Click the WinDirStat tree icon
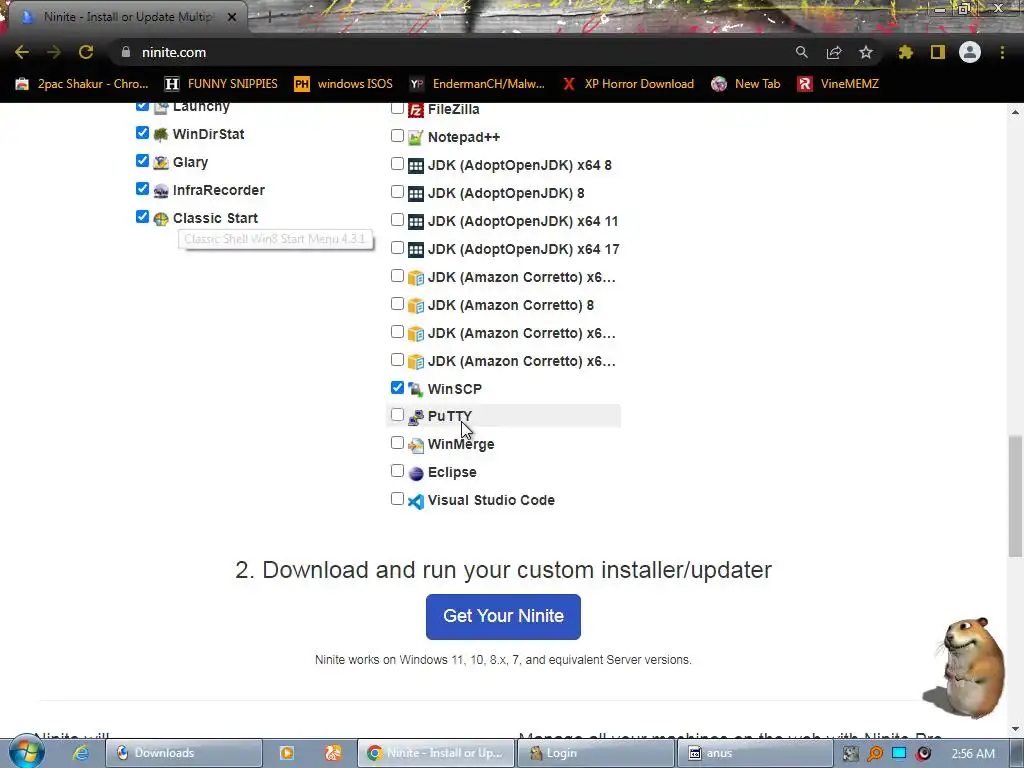 pyautogui.click(x=161, y=135)
